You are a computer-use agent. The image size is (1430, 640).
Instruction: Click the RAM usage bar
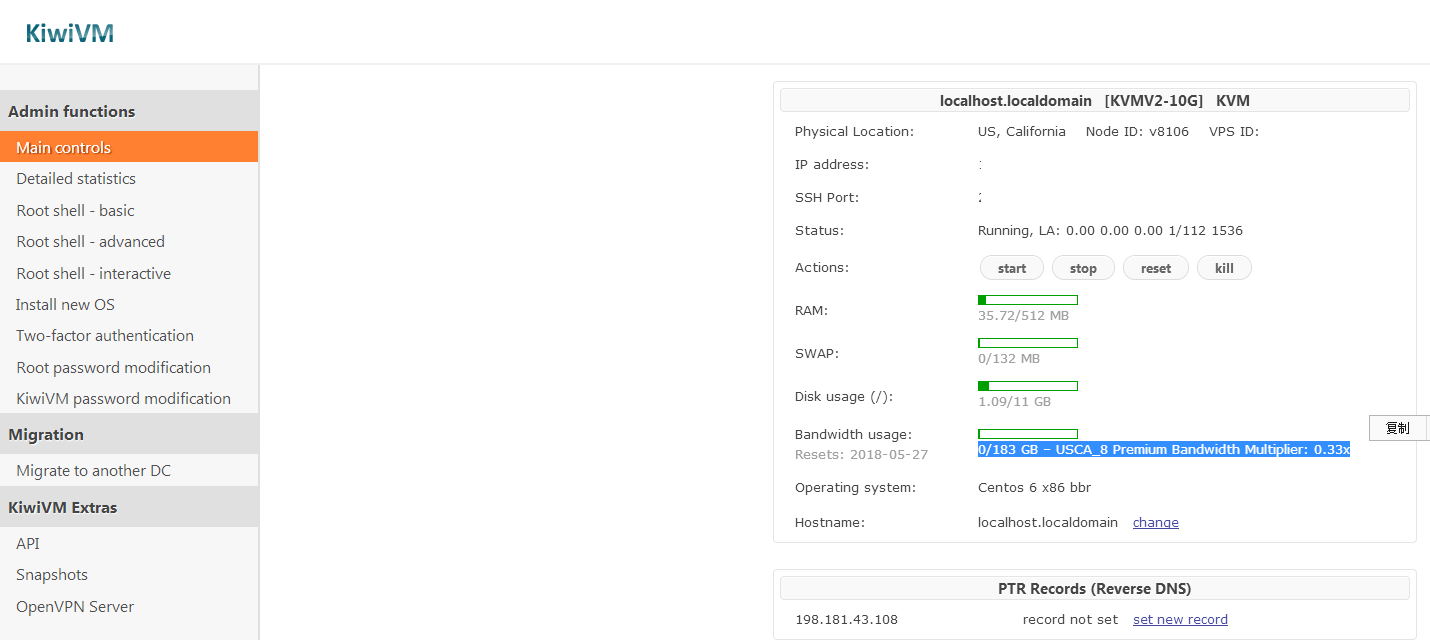[x=1028, y=300]
